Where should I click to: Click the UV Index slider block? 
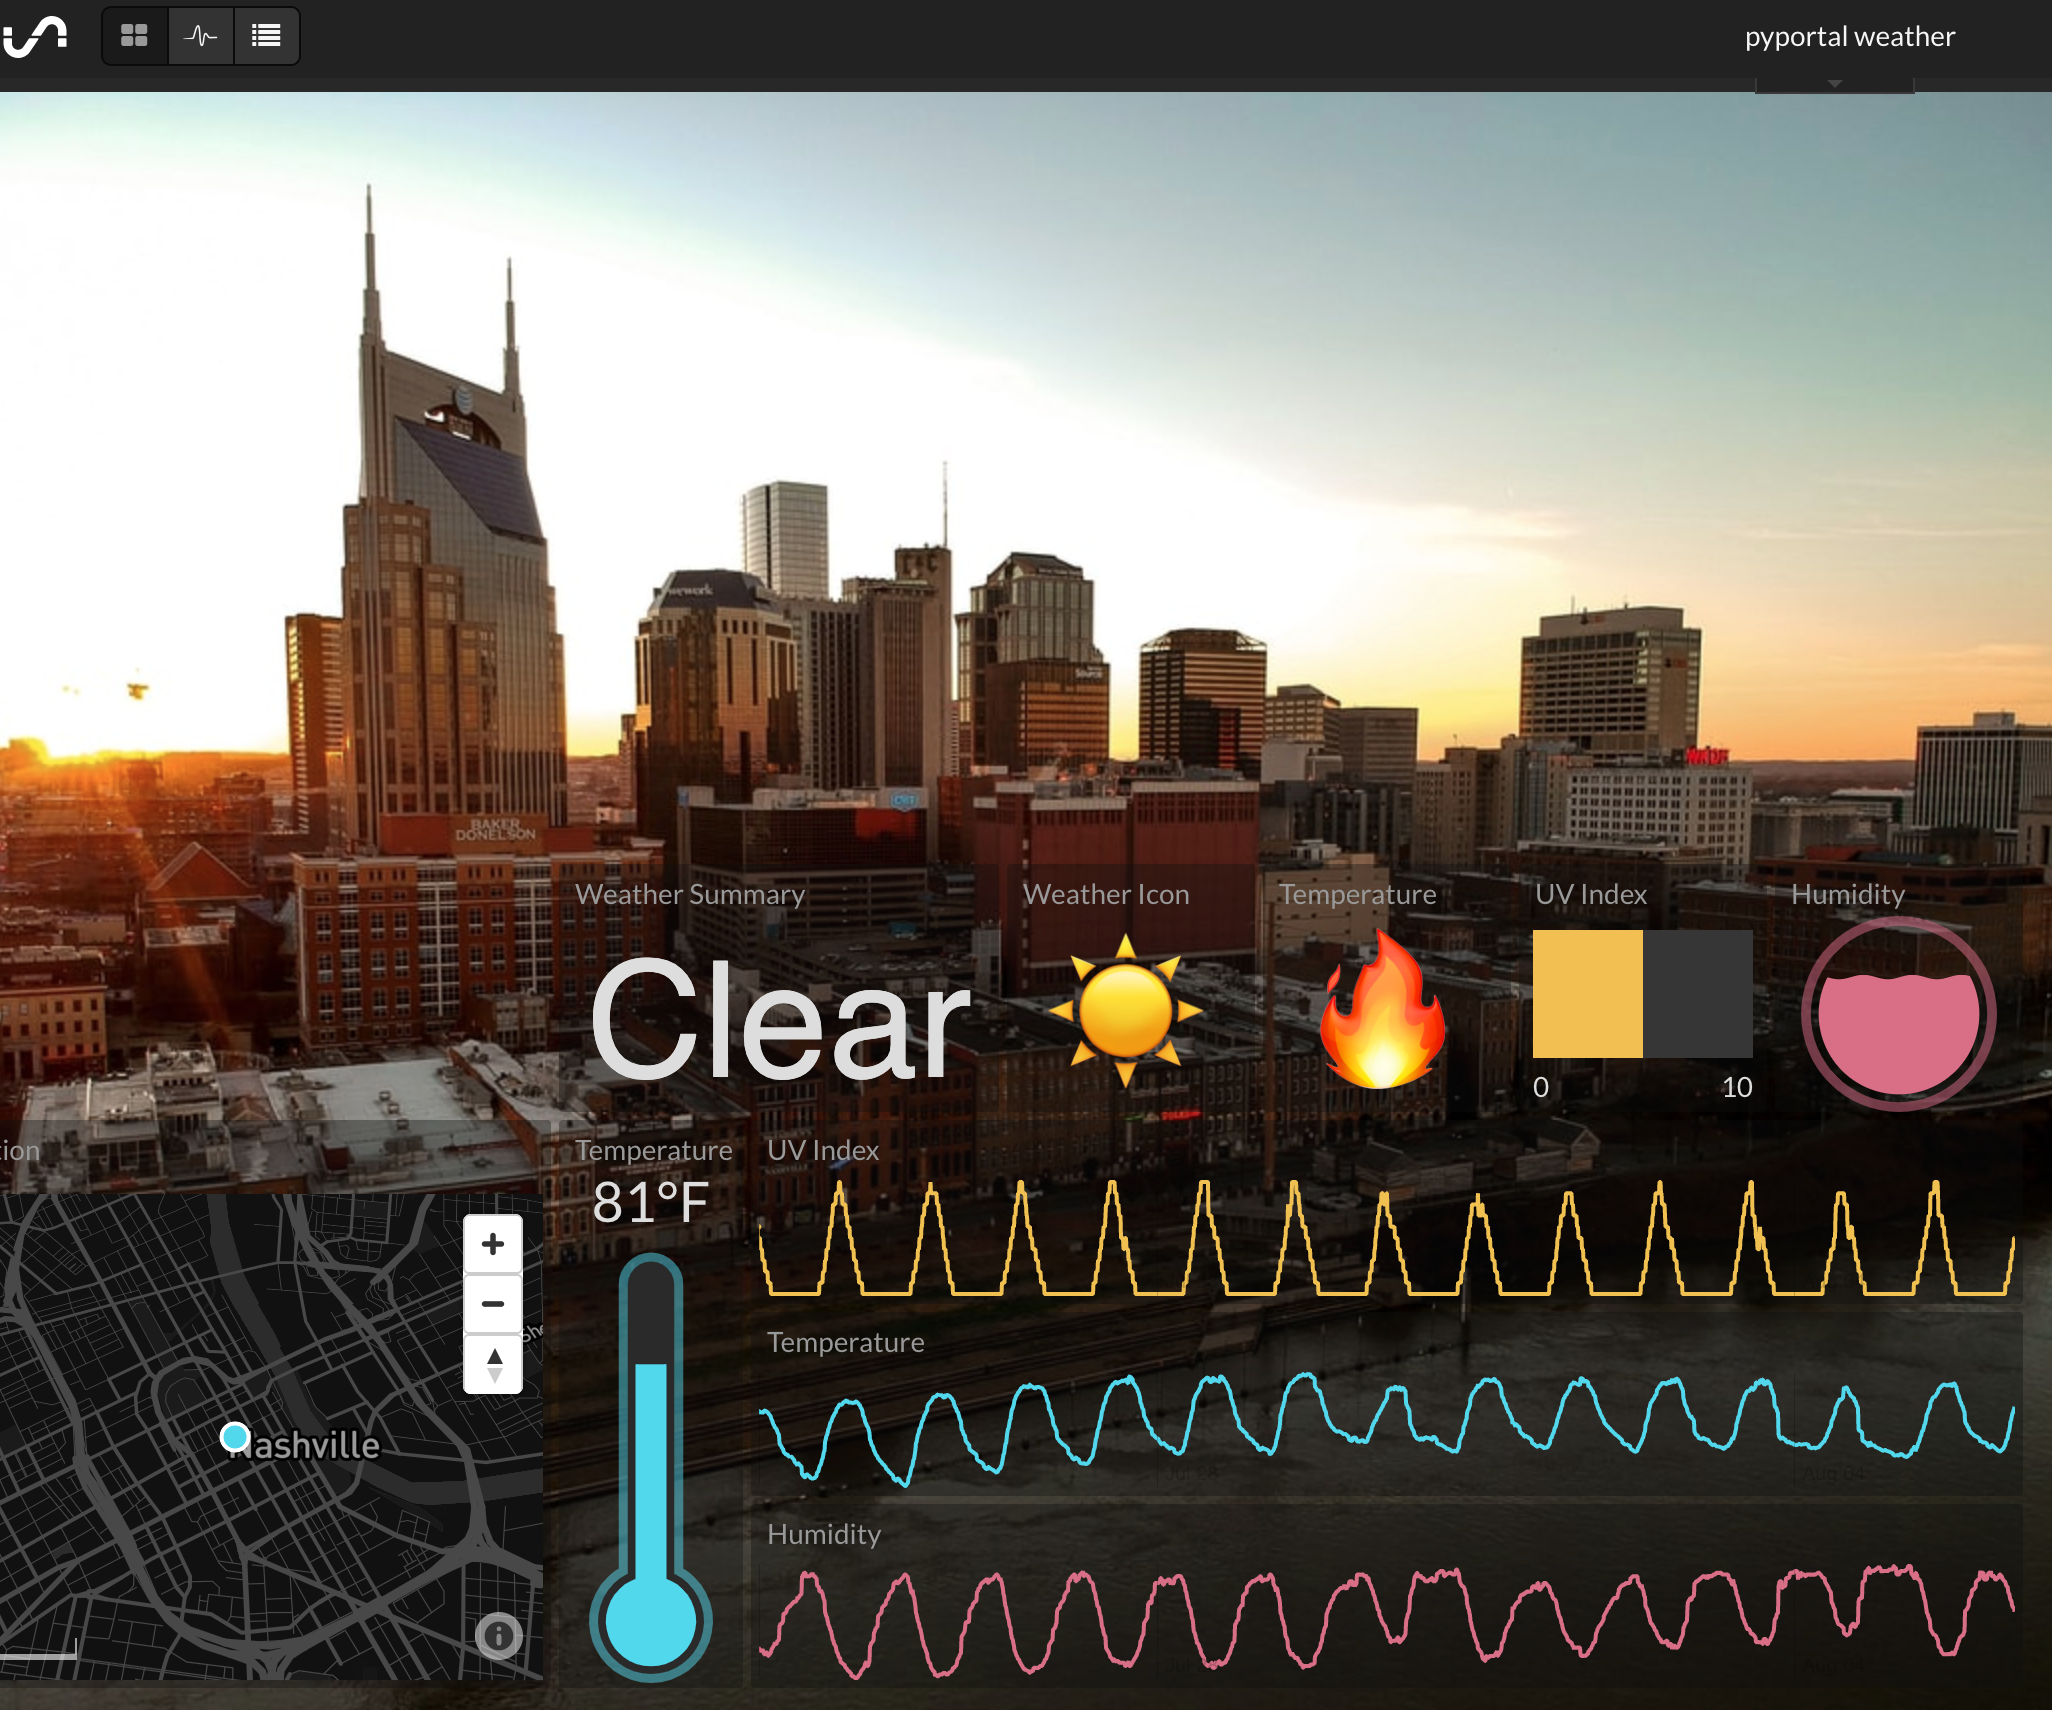click(1643, 995)
